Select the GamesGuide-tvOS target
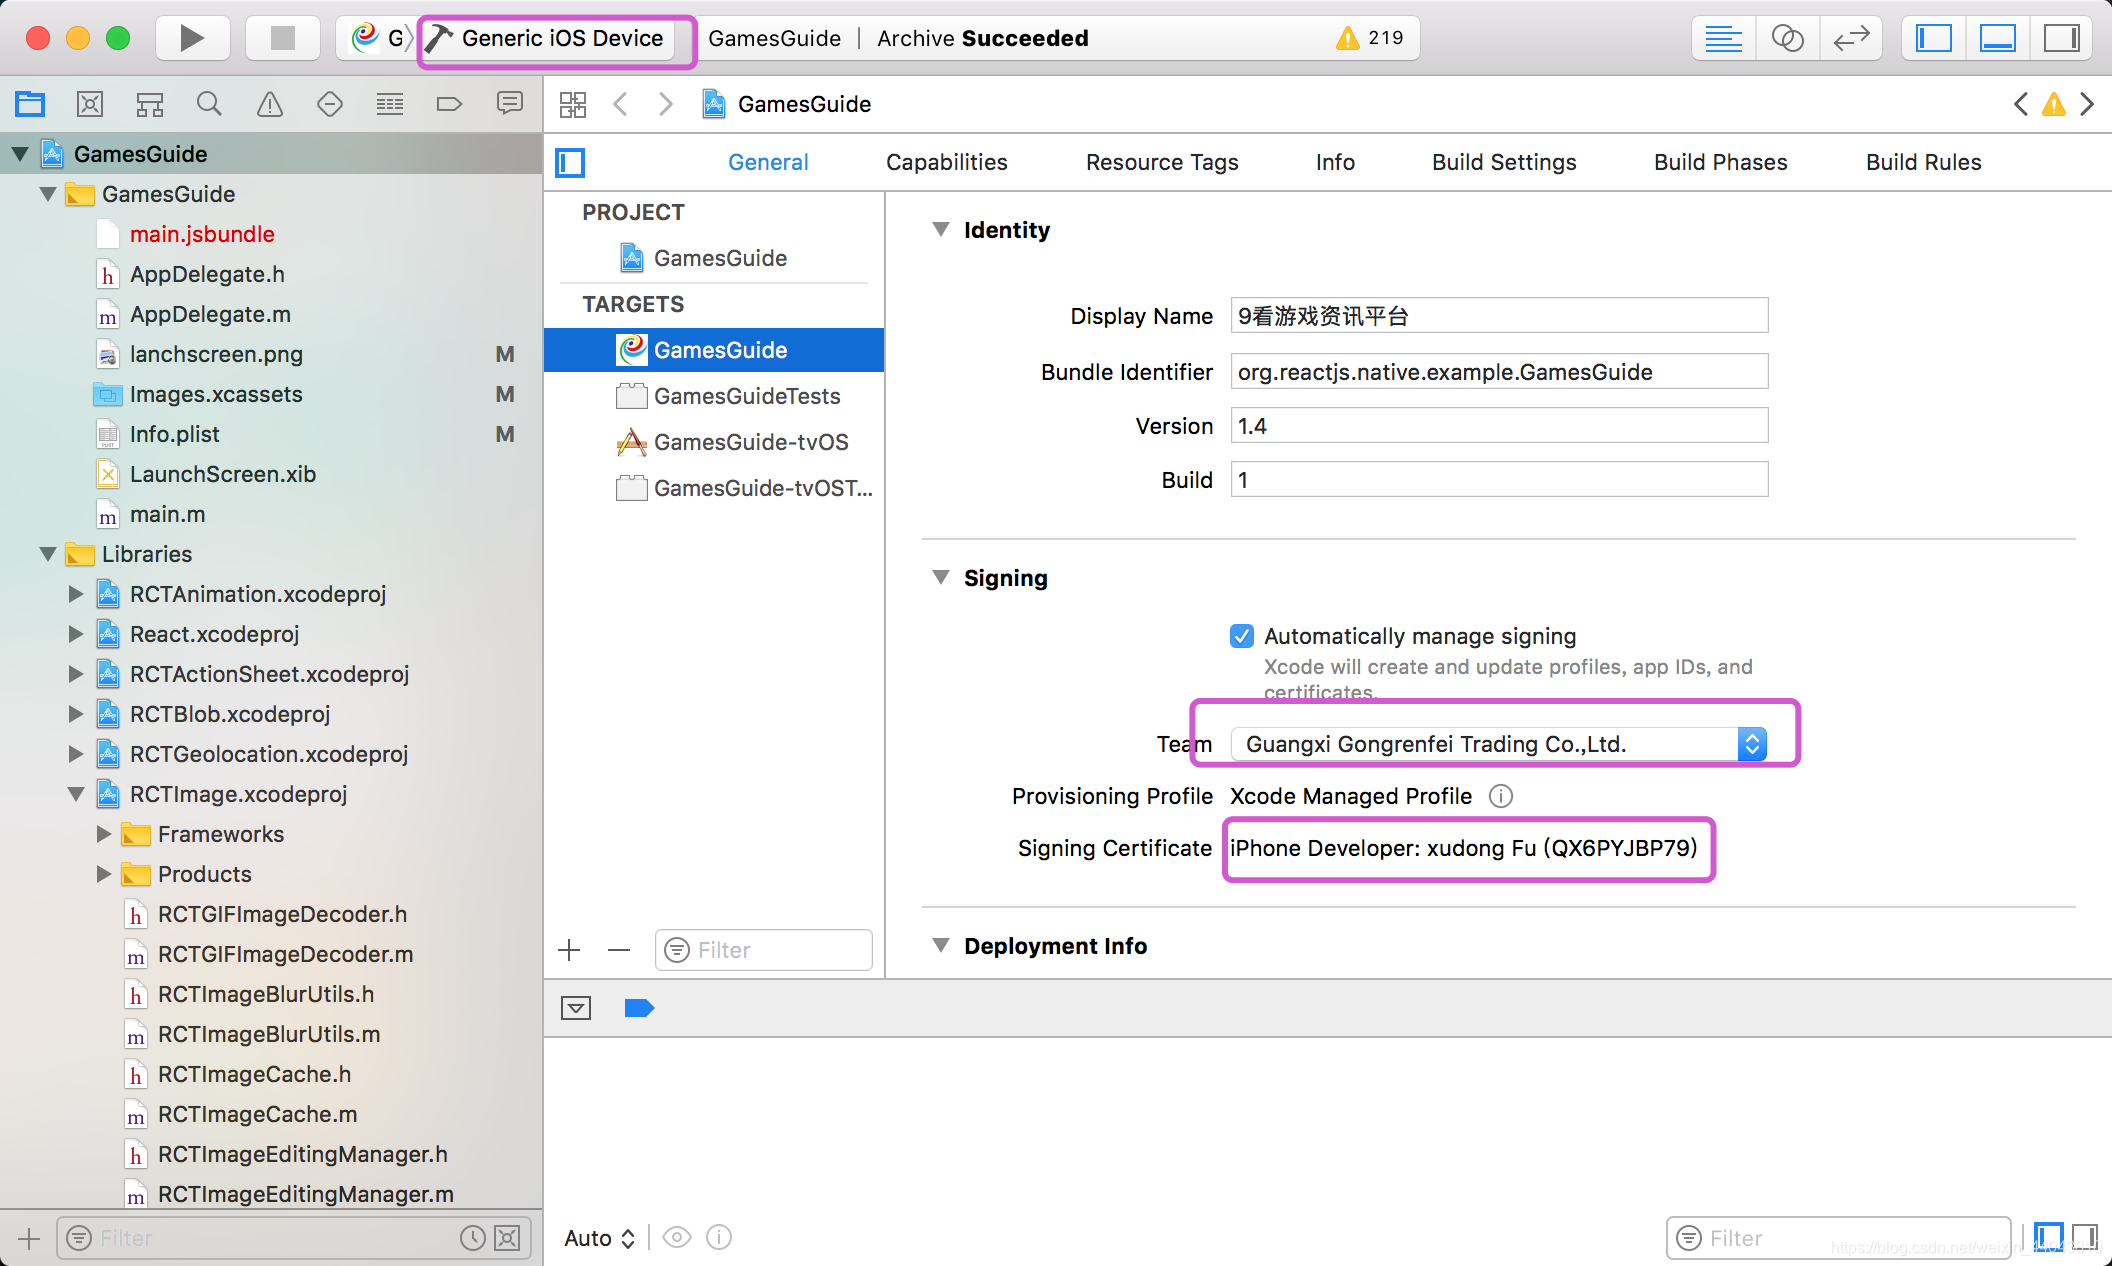Screen dimensions: 2112x1266 click(714, 442)
